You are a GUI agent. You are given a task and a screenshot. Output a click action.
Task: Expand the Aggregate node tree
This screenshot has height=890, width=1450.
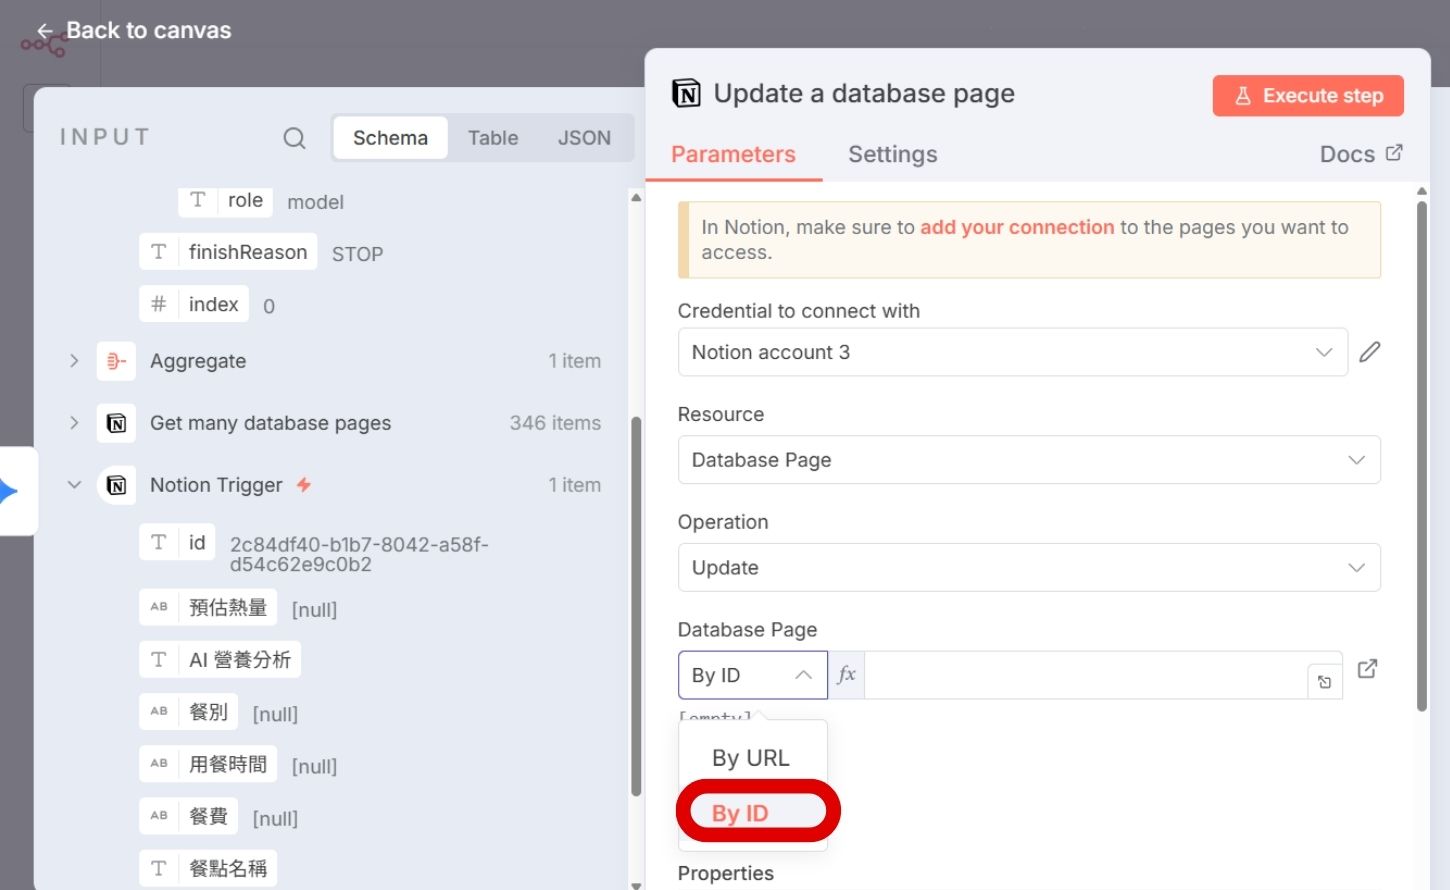pos(74,361)
